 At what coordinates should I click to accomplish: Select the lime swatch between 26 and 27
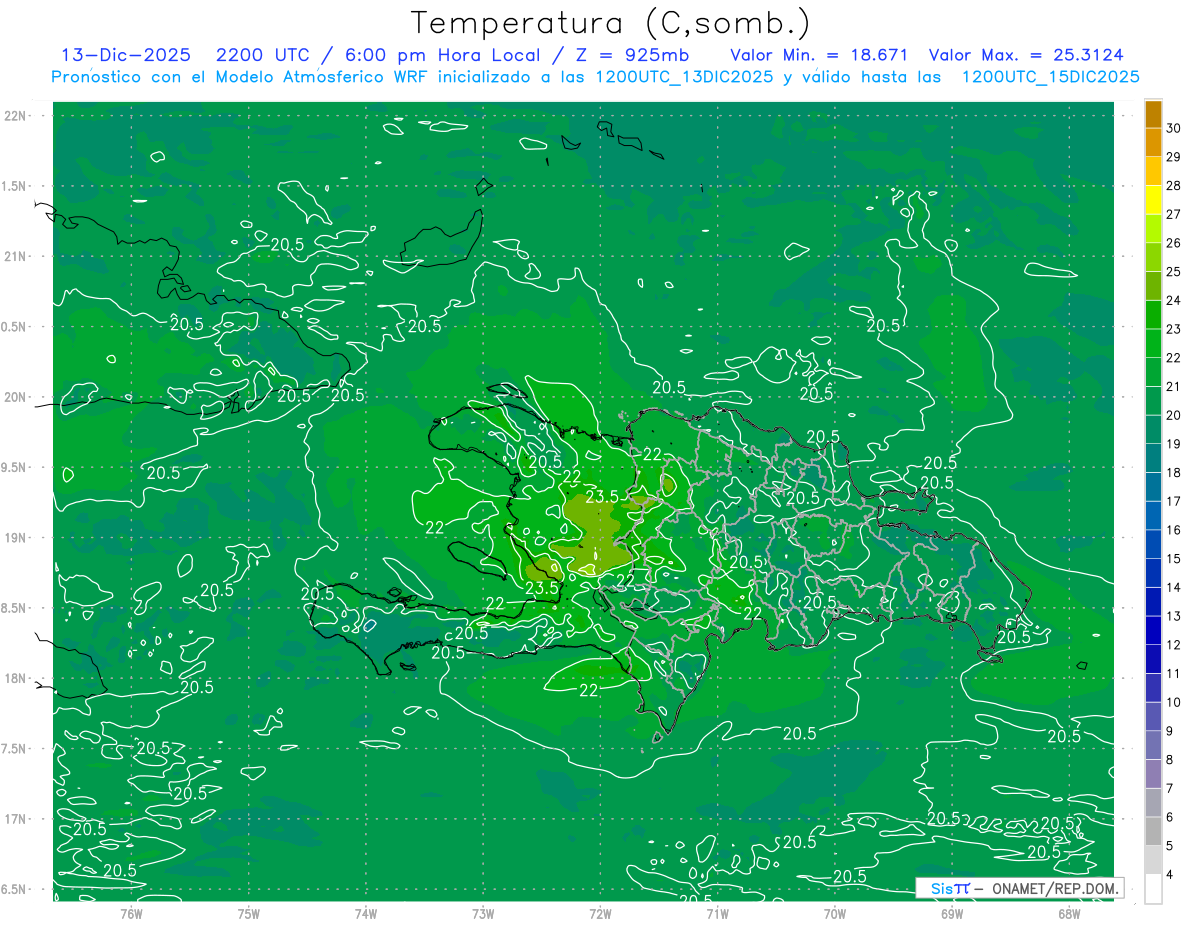[1153, 228]
